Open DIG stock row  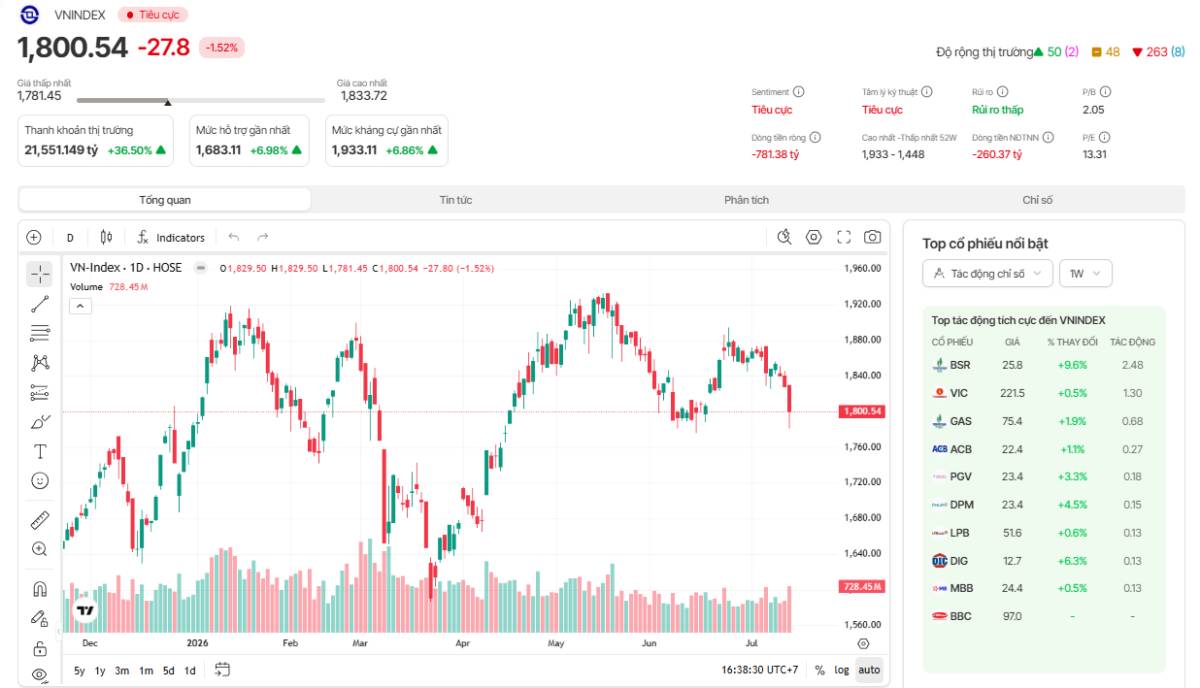[x=1043, y=560]
